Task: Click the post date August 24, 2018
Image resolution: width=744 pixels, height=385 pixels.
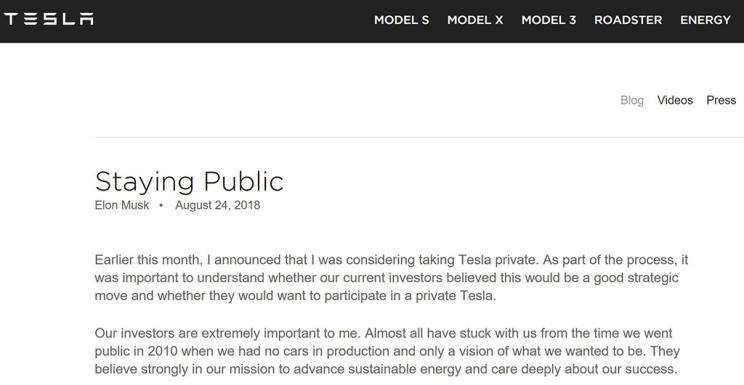Action: point(217,205)
